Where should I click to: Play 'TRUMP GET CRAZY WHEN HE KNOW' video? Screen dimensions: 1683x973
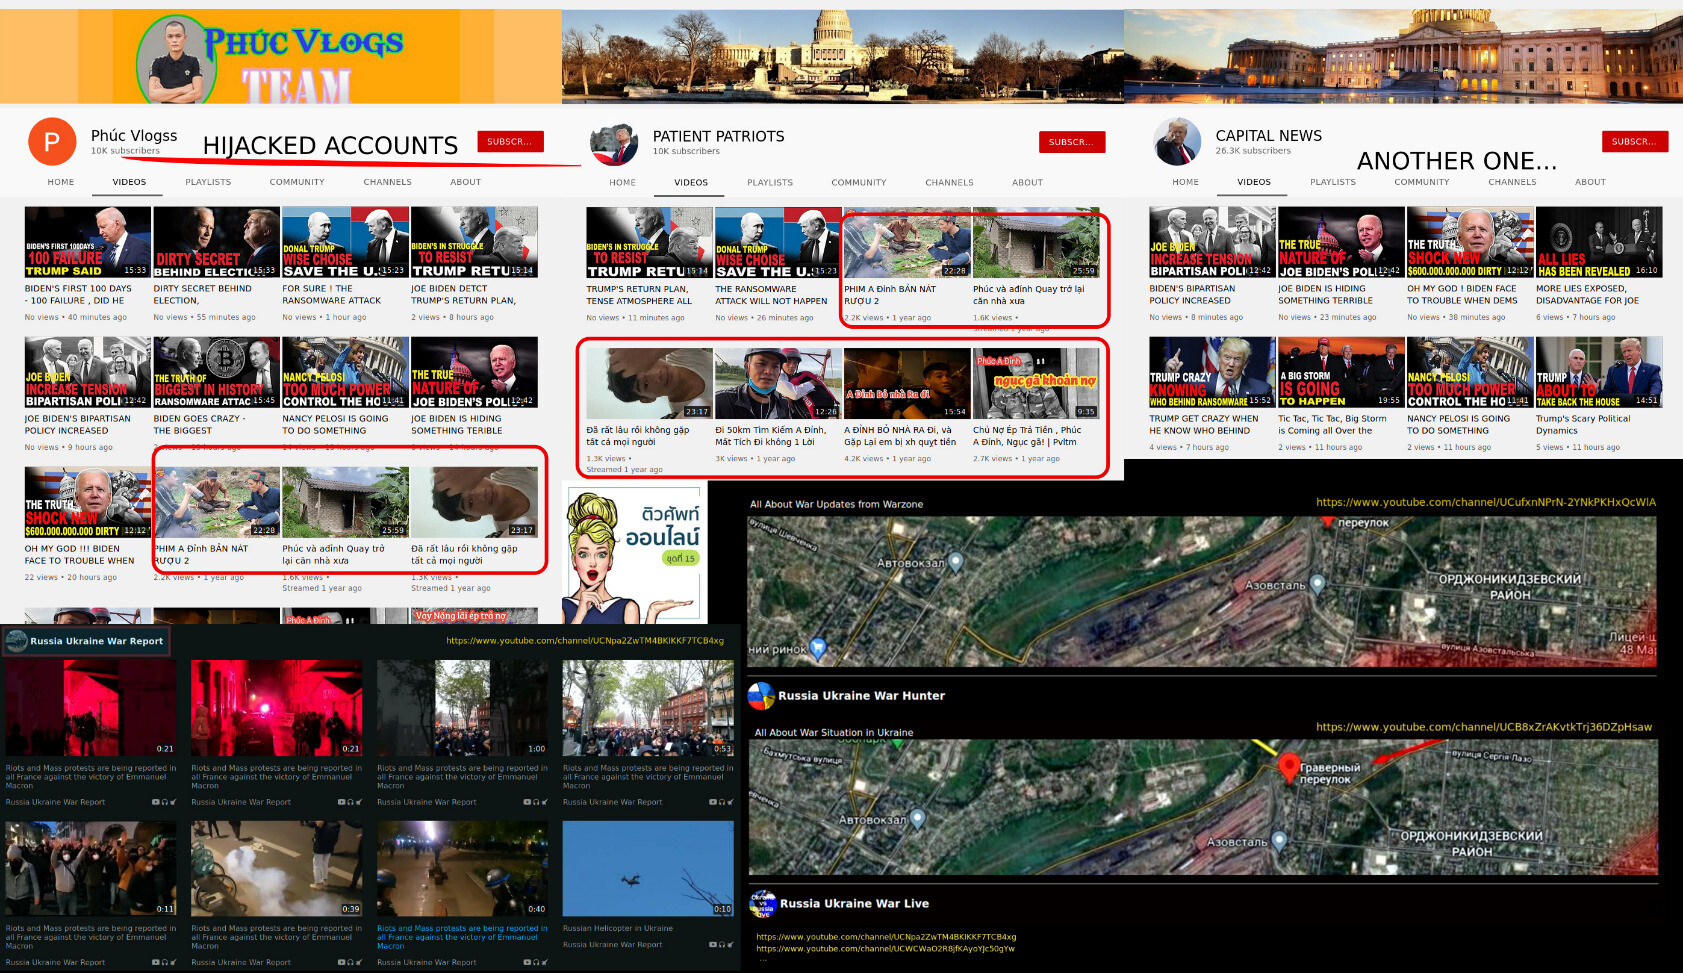click(x=1212, y=372)
